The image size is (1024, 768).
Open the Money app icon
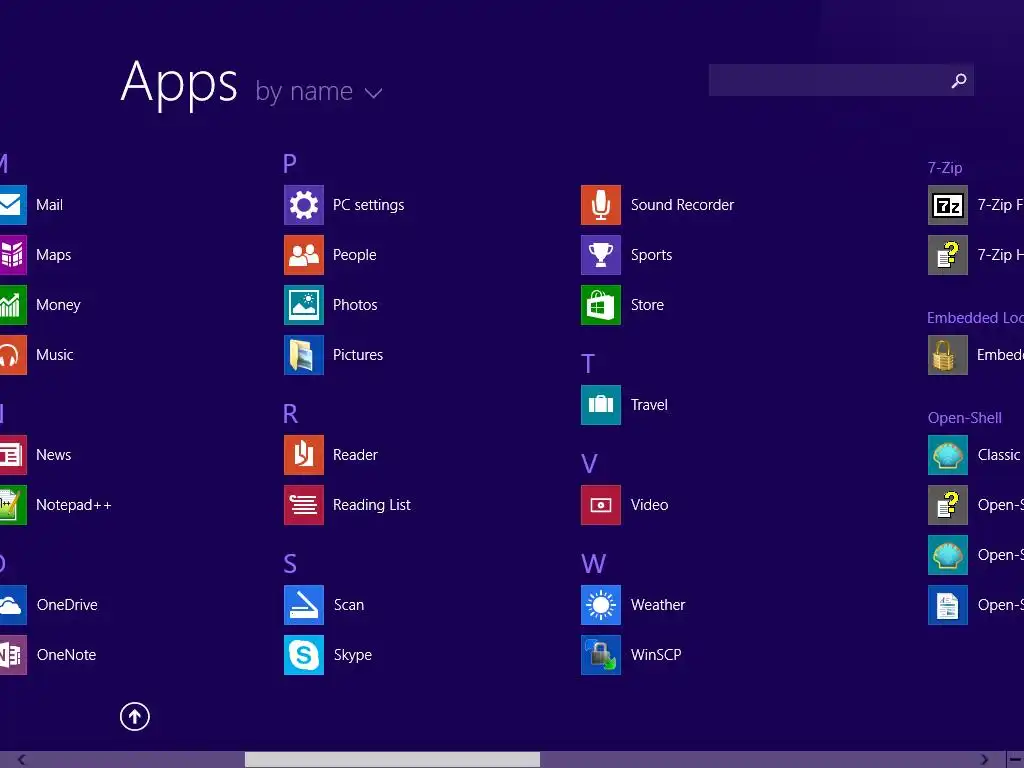pyautogui.click(x=13, y=305)
